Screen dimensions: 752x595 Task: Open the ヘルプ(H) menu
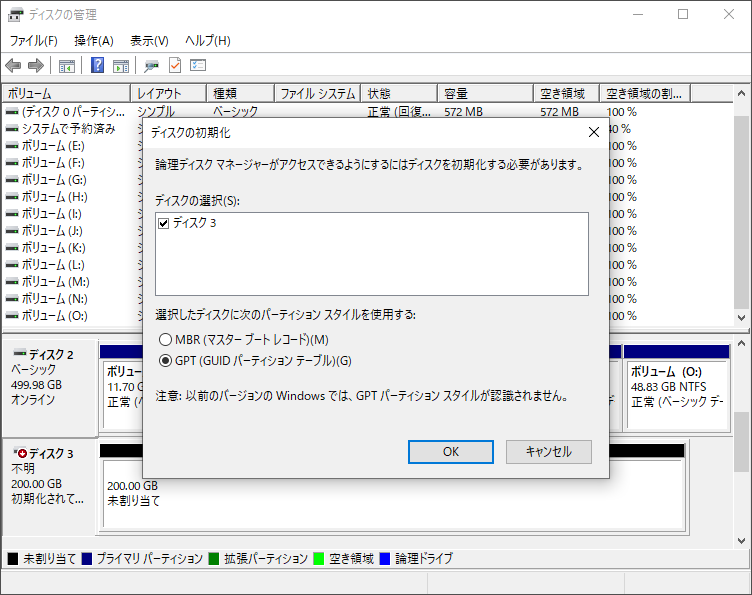coord(208,41)
